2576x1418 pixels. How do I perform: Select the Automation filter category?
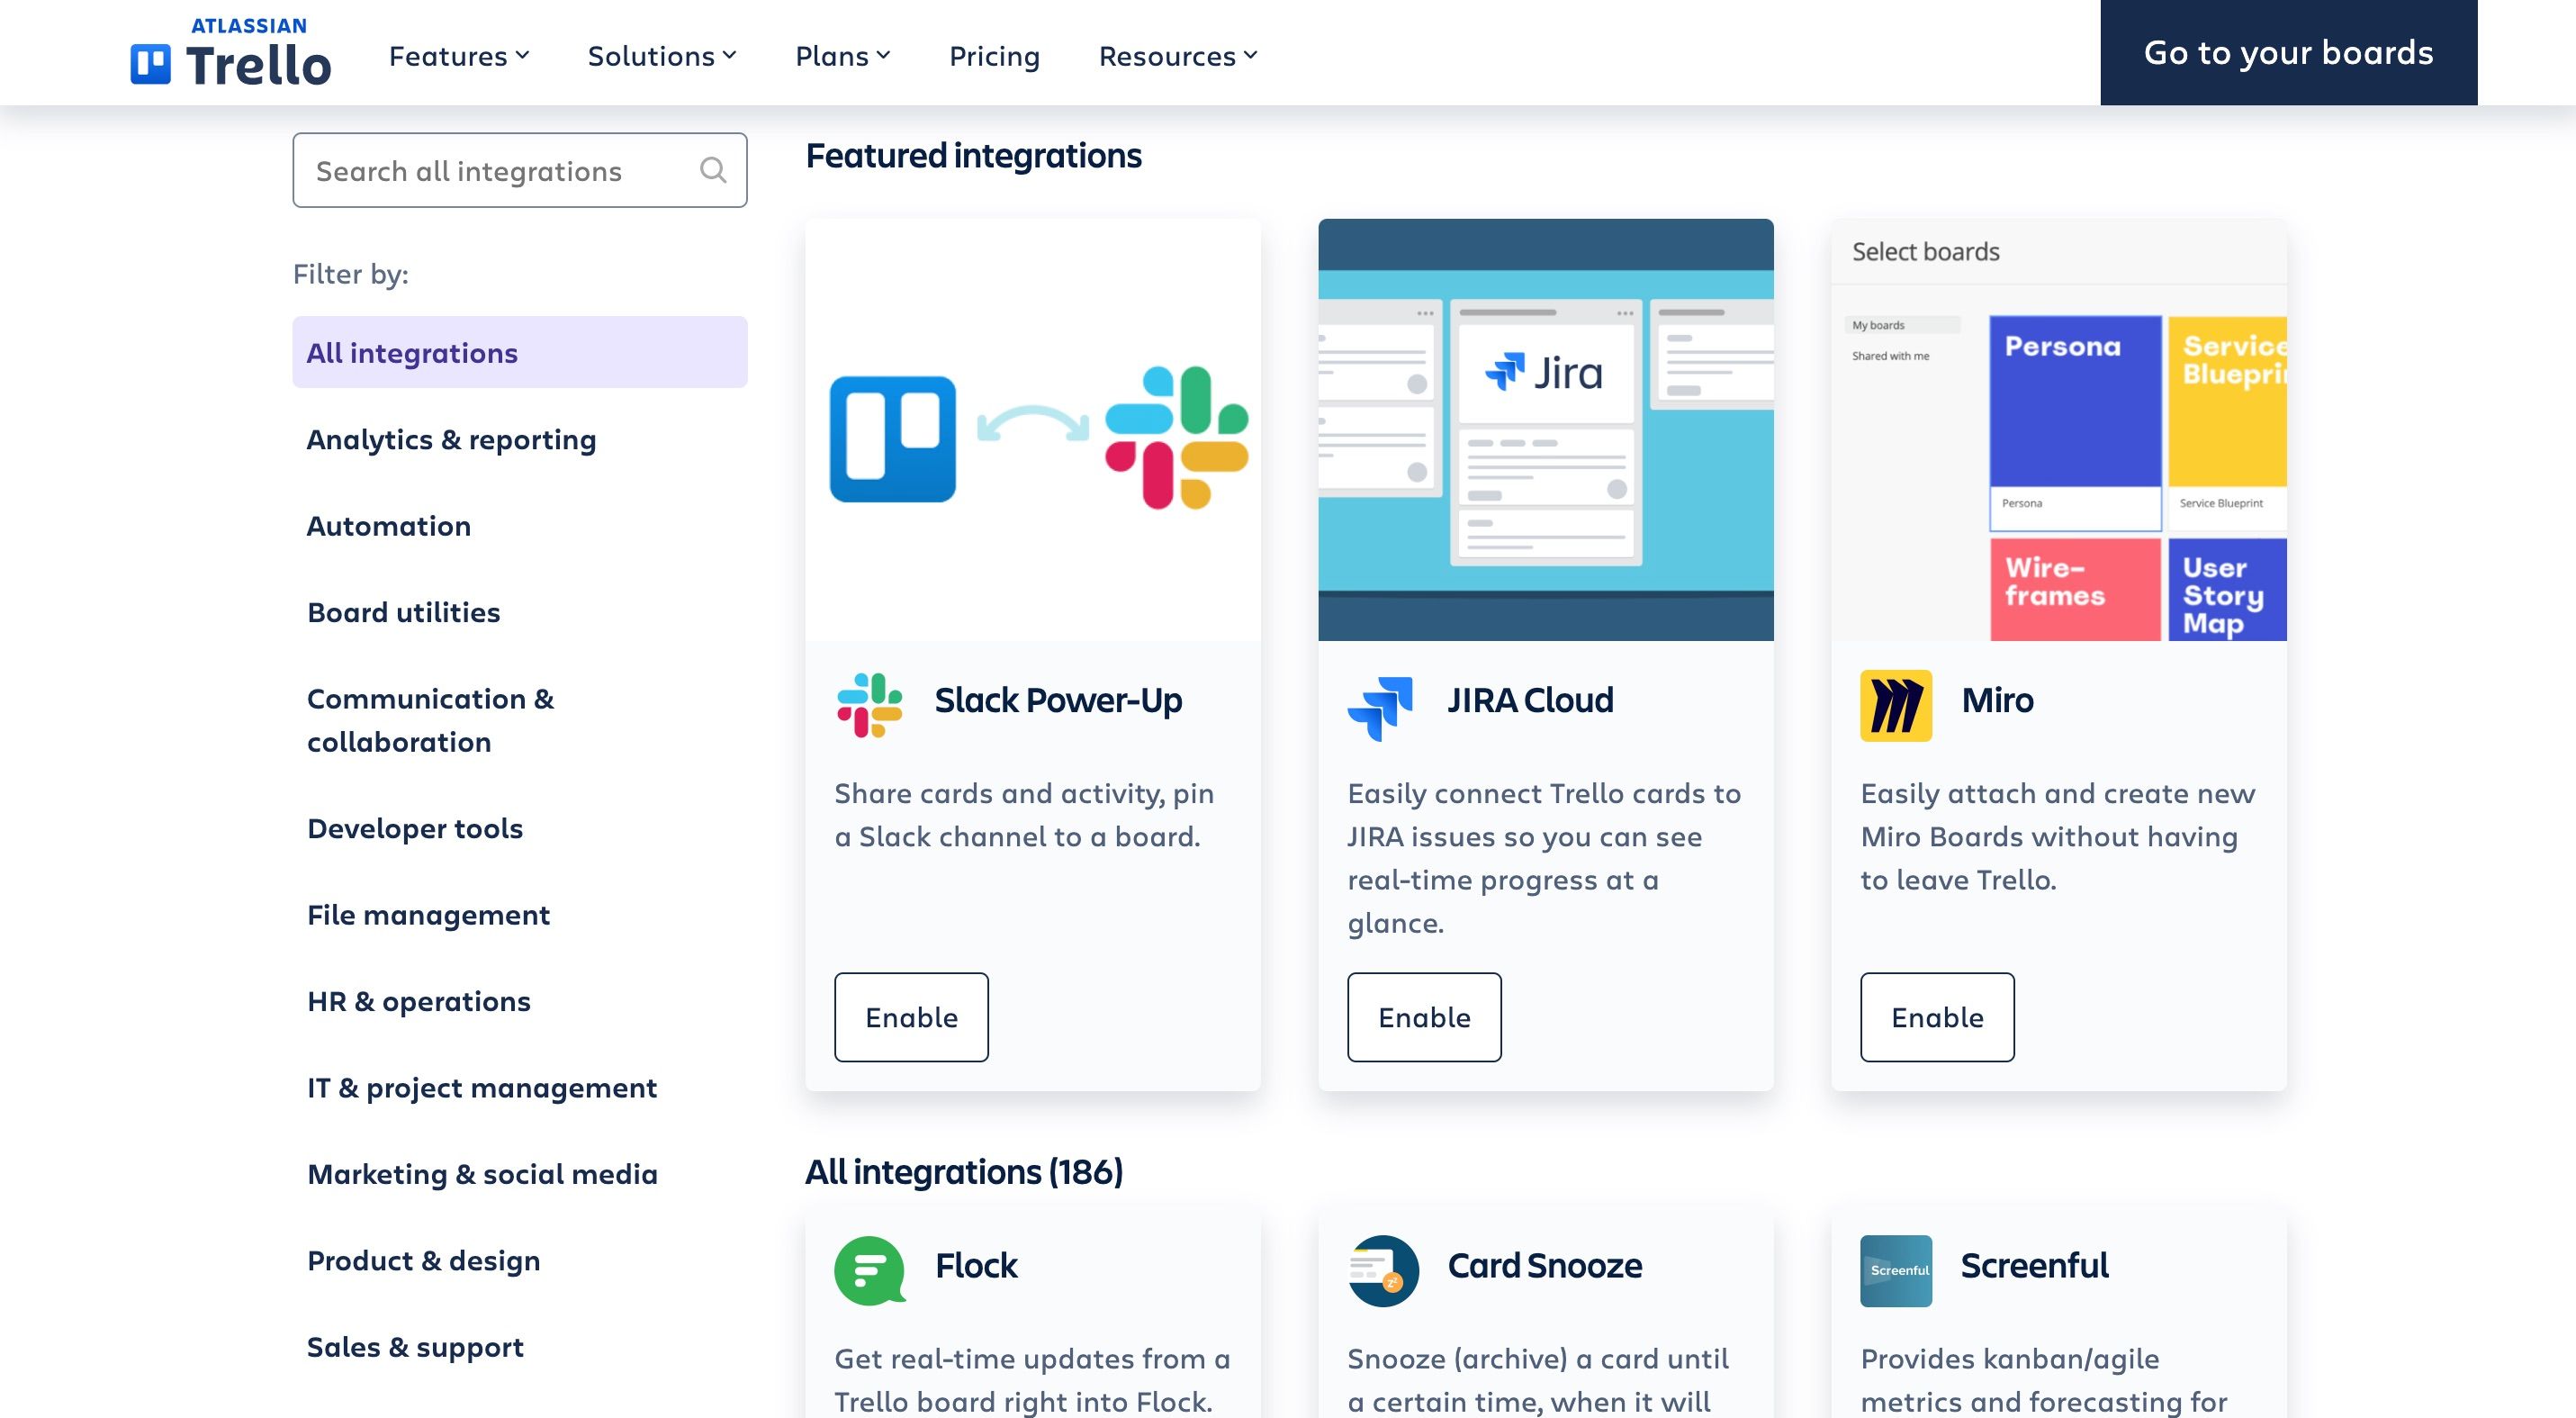click(x=387, y=524)
